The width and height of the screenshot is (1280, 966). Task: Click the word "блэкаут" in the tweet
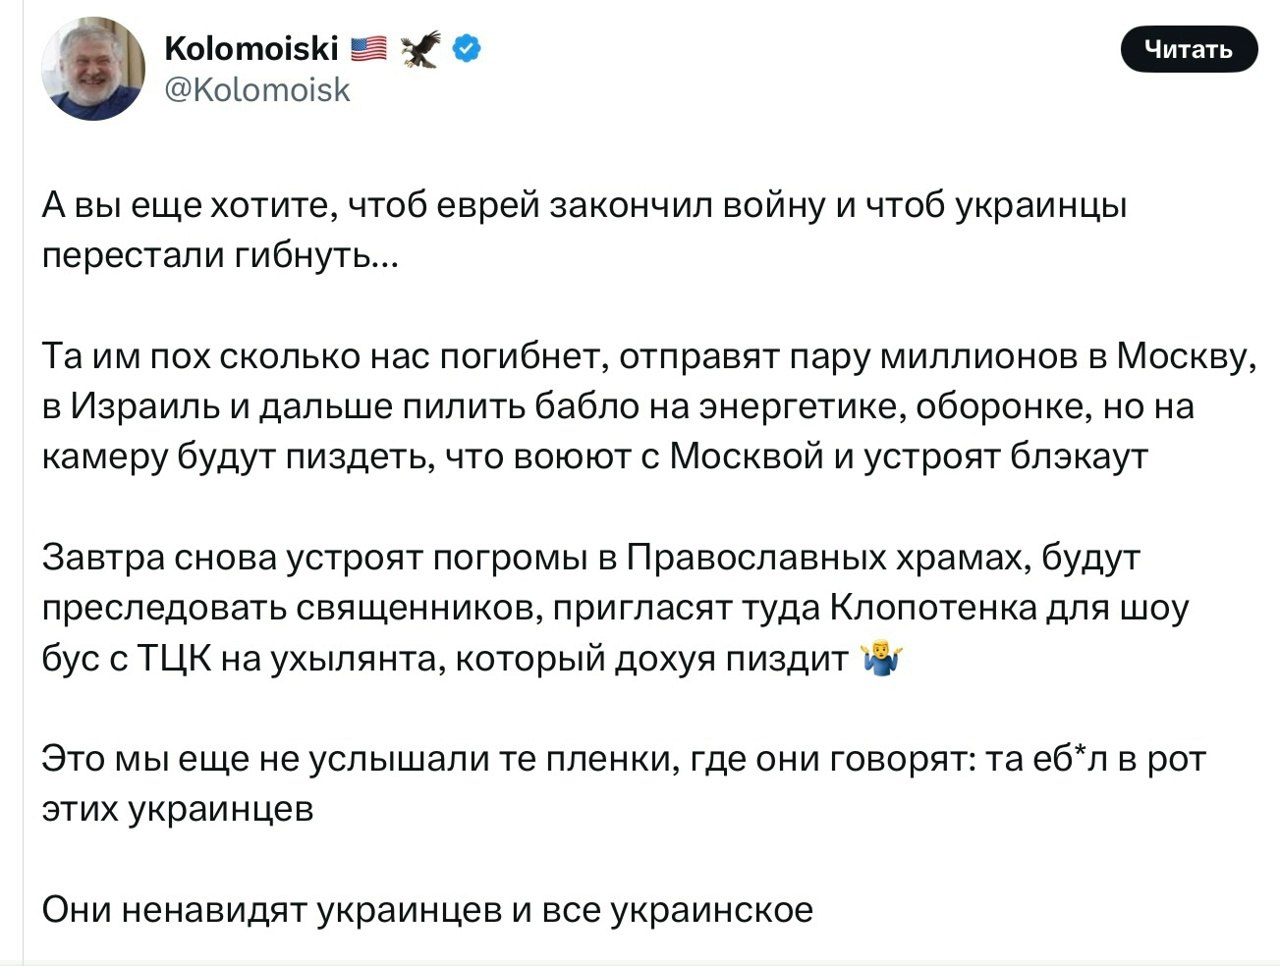[x=1079, y=457]
